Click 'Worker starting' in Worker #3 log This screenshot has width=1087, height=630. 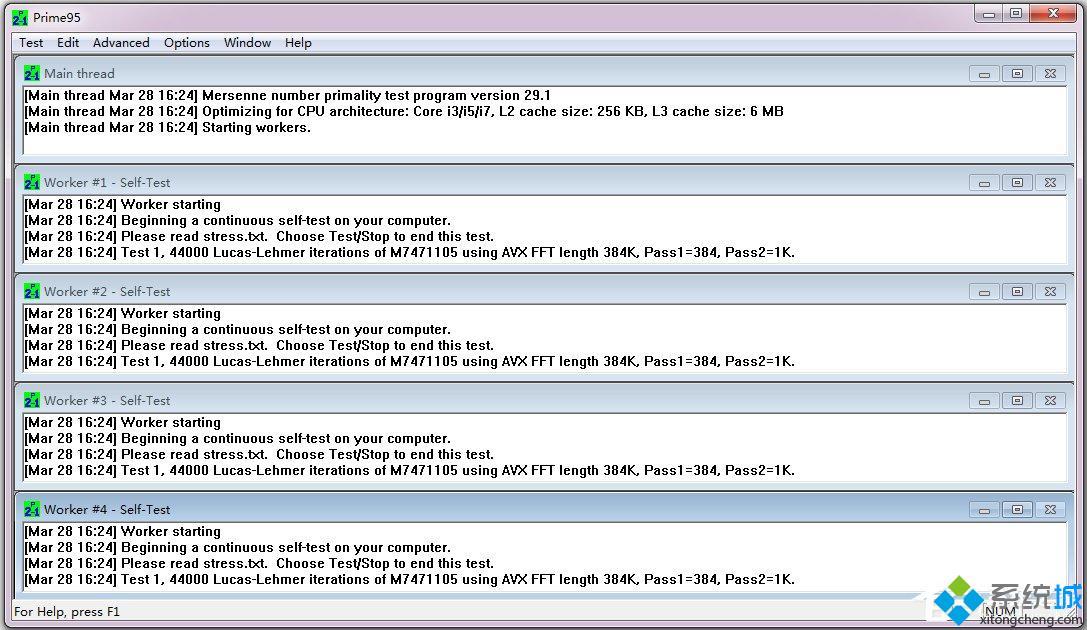click(123, 422)
